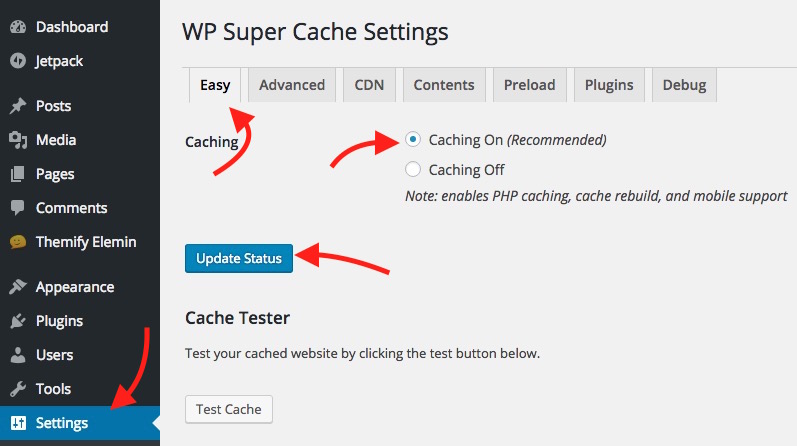Click the Appearance paintbrush icon
The image size is (797, 446).
(17, 287)
